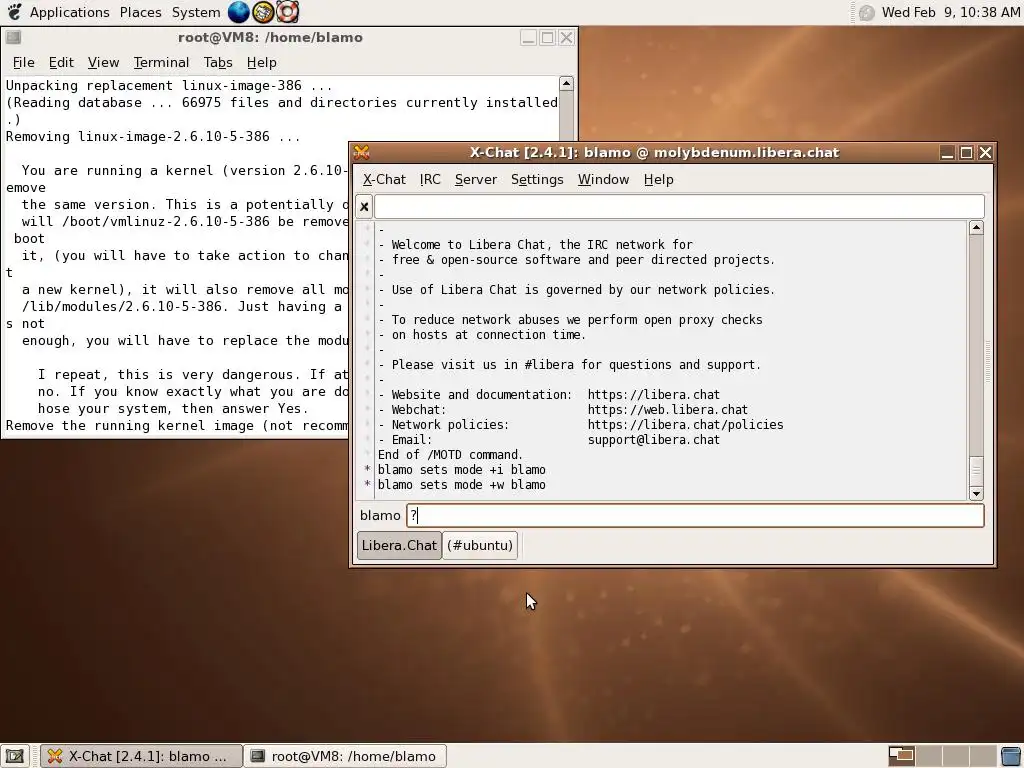
Task: Open the System menu
Action: pos(195,12)
